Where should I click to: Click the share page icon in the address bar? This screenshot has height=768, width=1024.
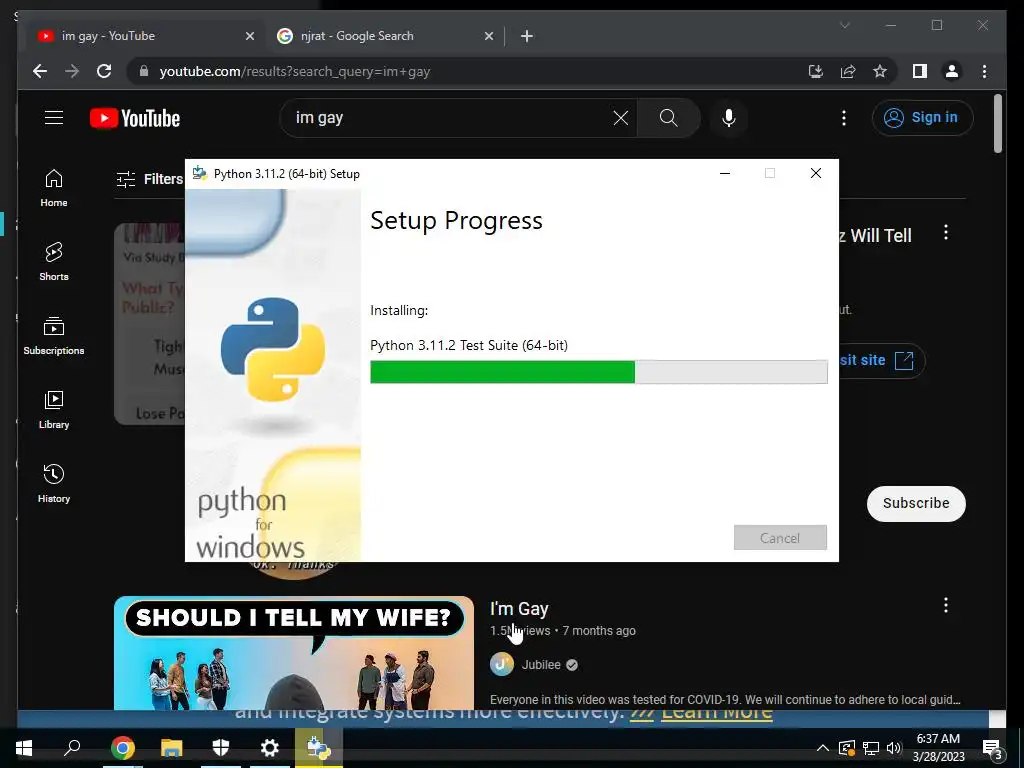click(848, 71)
